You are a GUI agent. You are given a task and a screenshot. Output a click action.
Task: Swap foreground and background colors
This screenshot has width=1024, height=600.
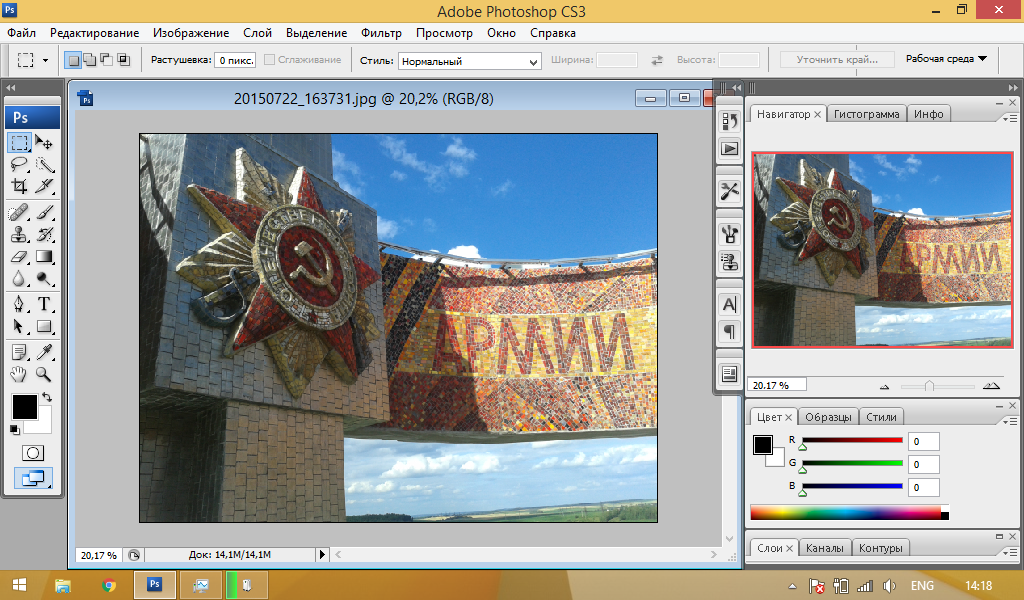(47, 397)
